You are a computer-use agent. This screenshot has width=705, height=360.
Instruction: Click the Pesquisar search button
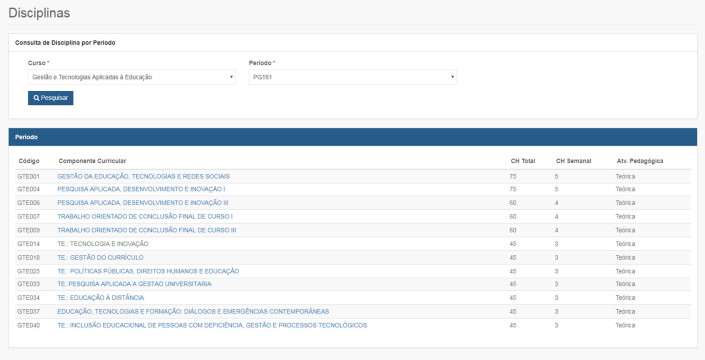pos(50,98)
